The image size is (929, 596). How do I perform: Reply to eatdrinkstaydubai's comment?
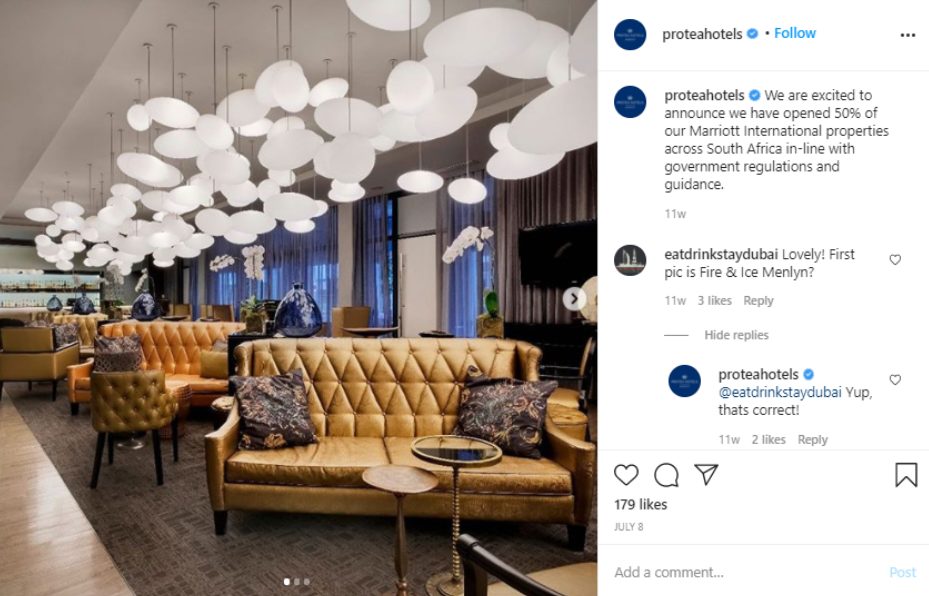pos(758,300)
